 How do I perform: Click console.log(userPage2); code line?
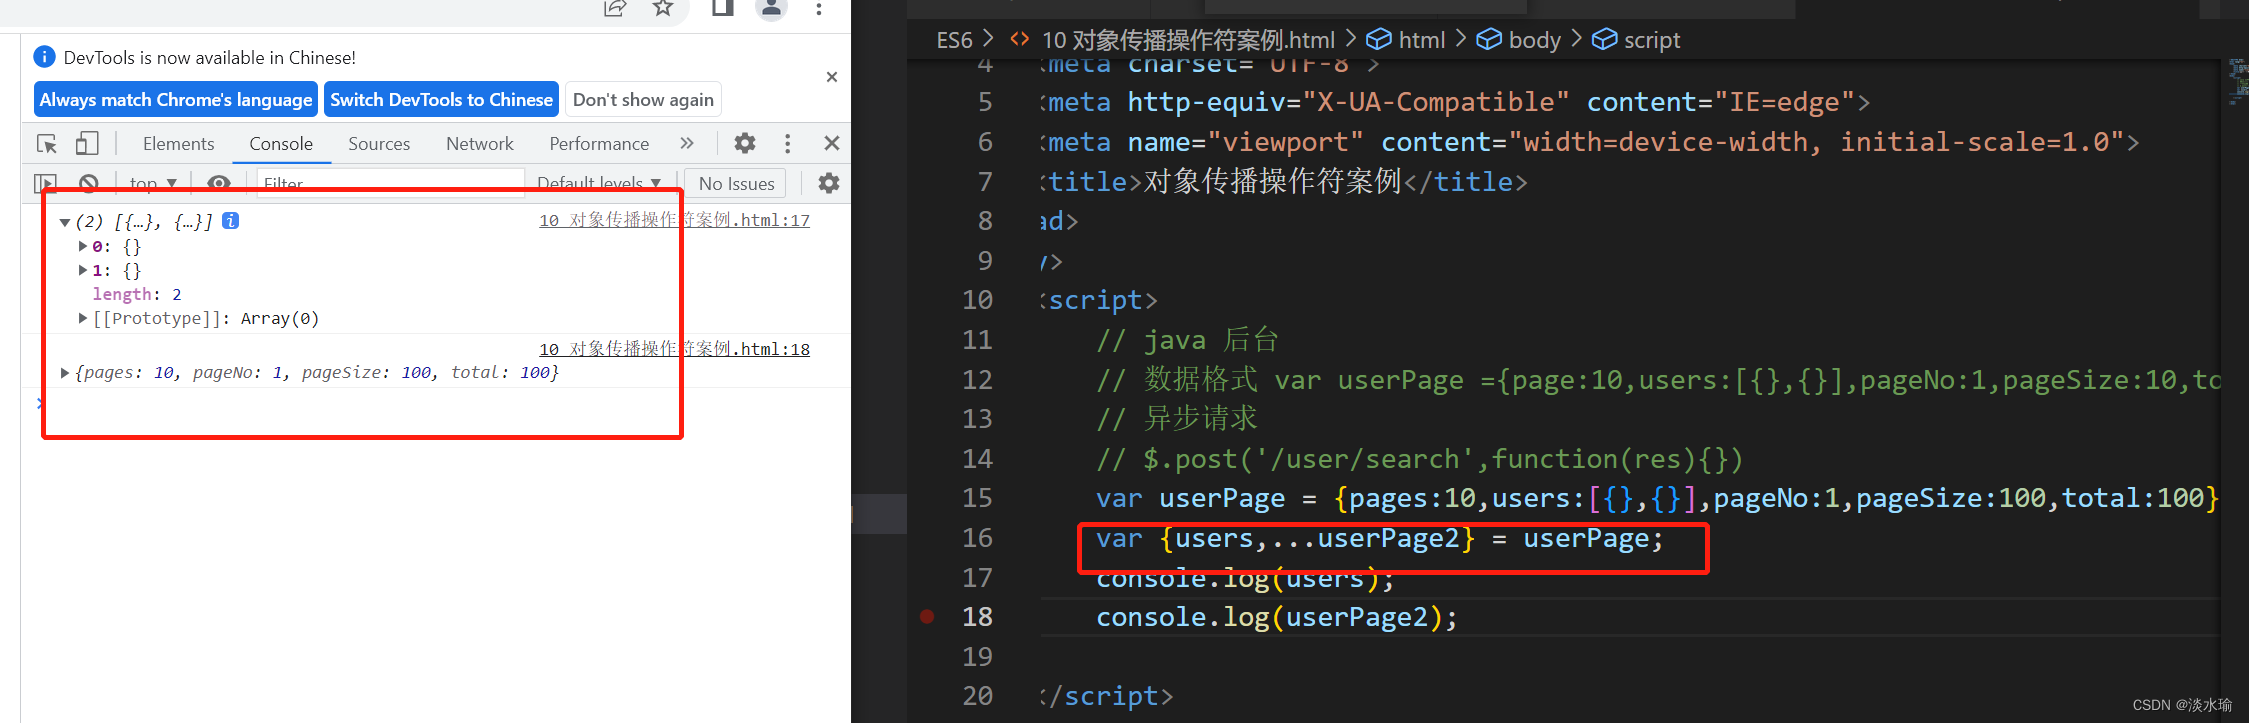[1276, 617]
